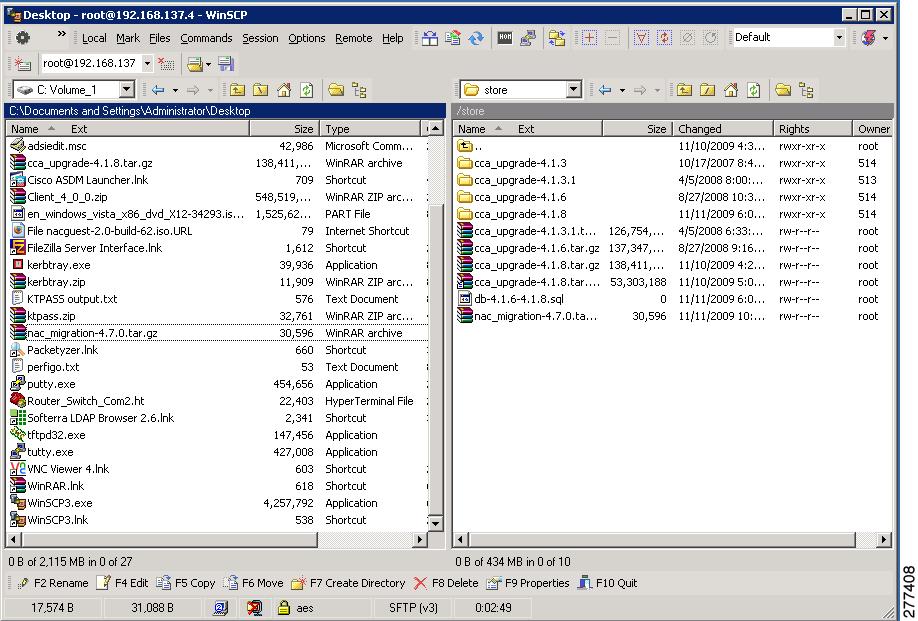Sort local panel by Type column header
The height and width of the screenshot is (621, 918).
(x=370, y=129)
